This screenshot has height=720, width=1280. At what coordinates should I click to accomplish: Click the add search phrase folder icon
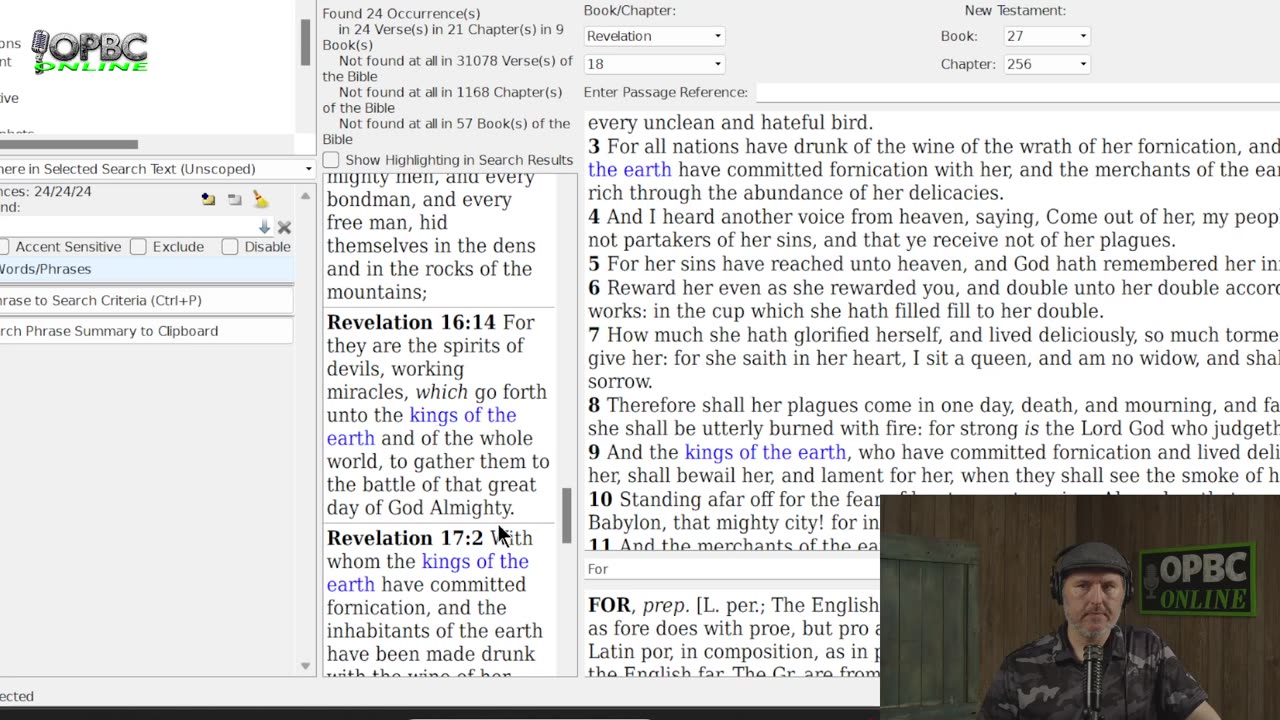(x=208, y=199)
